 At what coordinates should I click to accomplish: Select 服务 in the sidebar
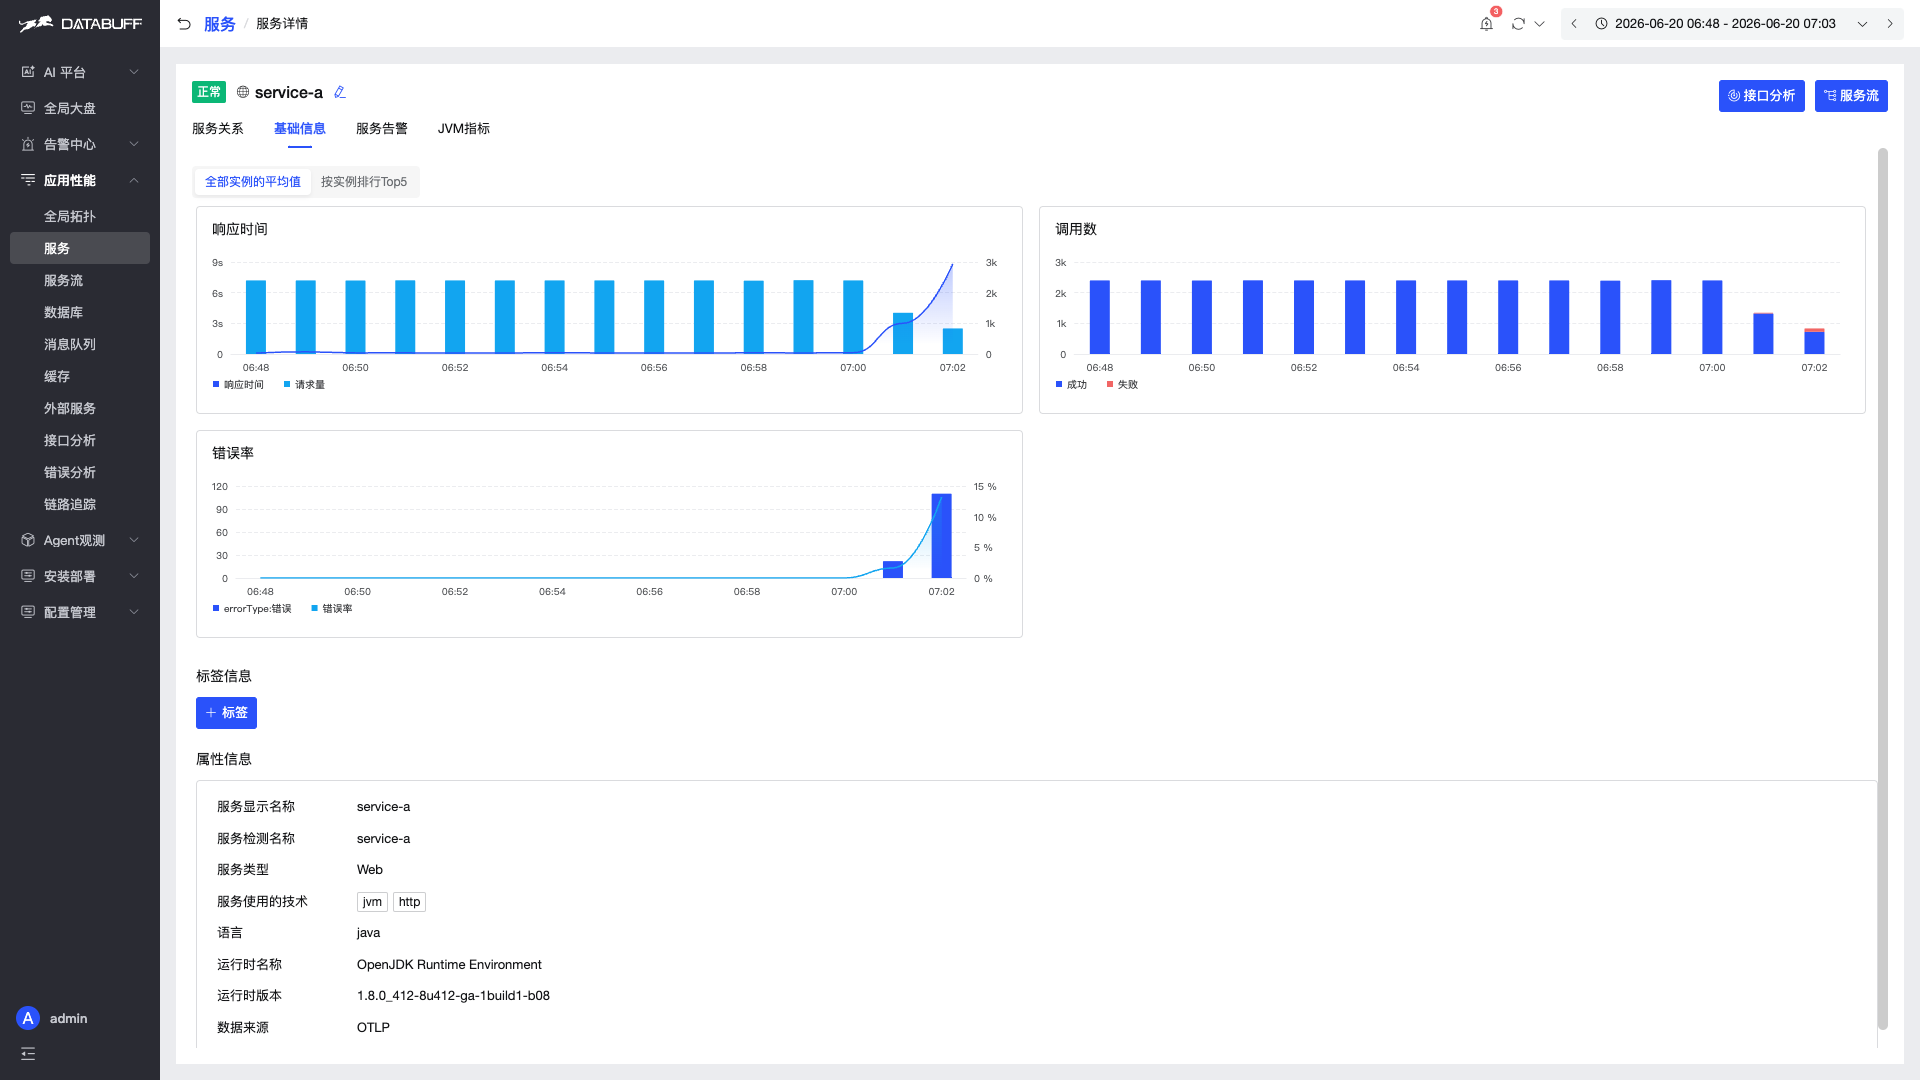pyautogui.click(x=80, y=248)
